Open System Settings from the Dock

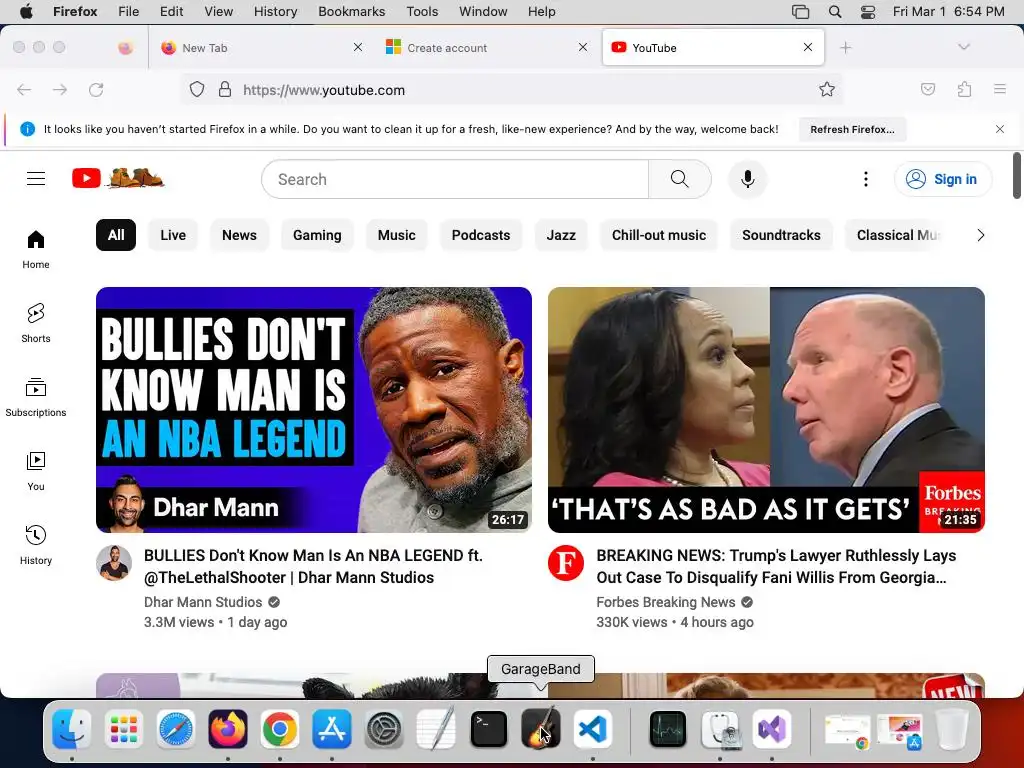[384, 729]
